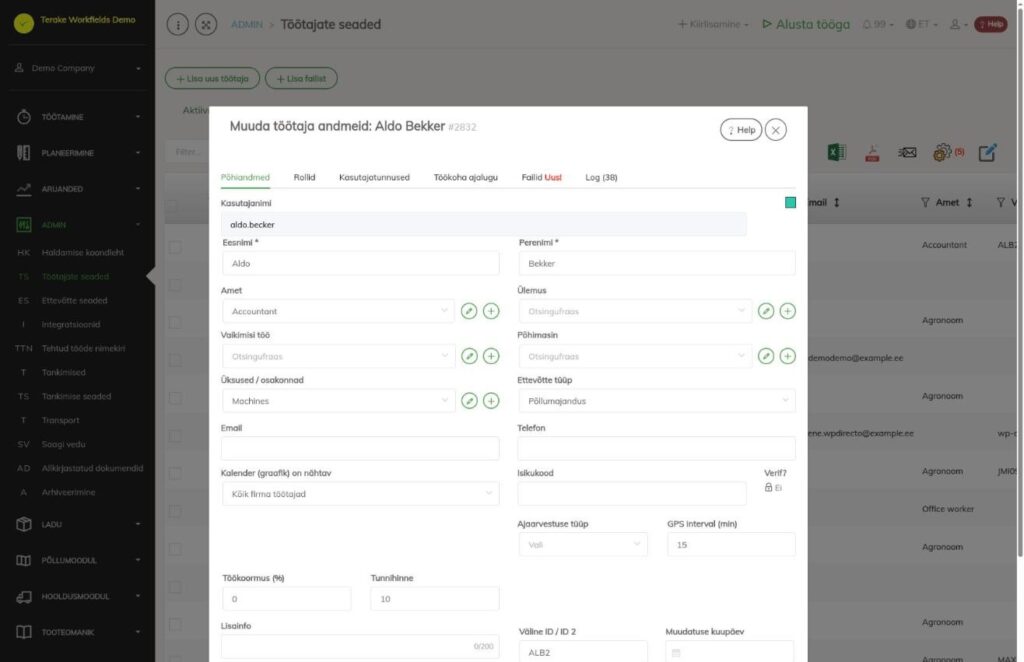The width and height of the screenshot is (1024, 662).
Task: Click the Help button in the dialog
Action: (741, 130)
